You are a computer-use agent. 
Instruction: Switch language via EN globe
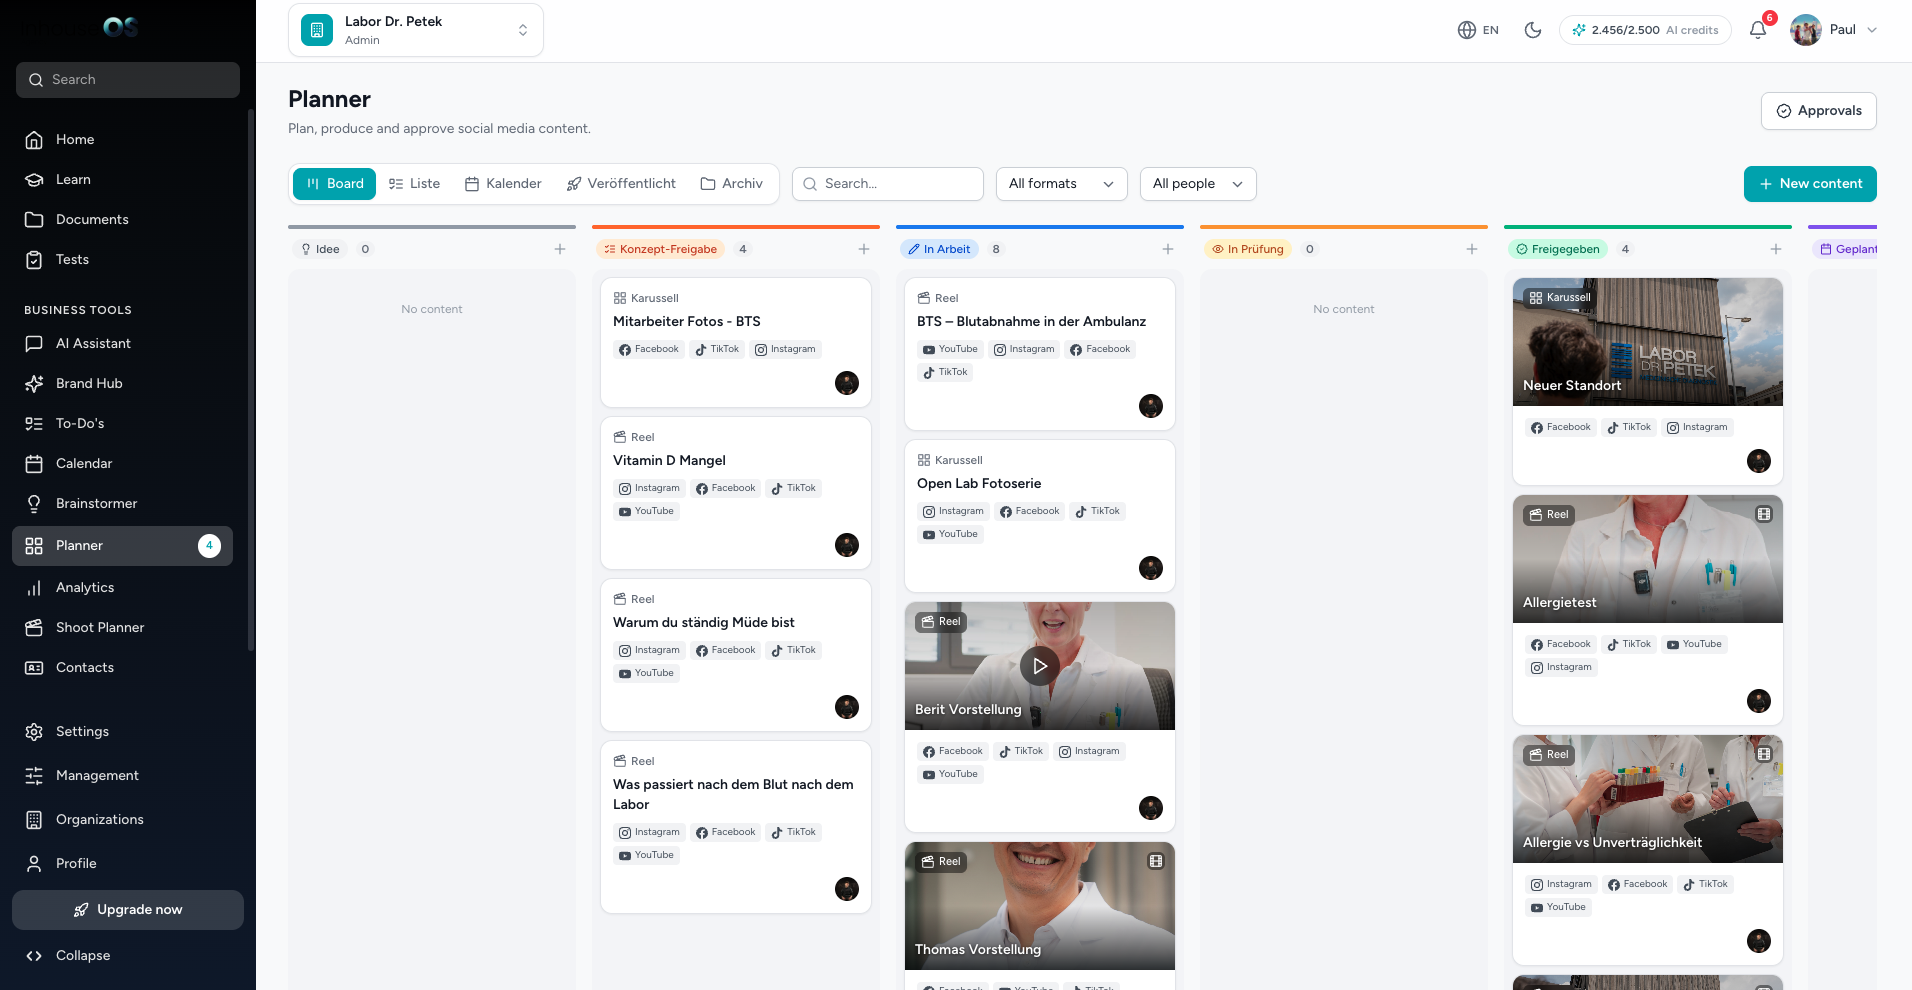point(1478,30)
